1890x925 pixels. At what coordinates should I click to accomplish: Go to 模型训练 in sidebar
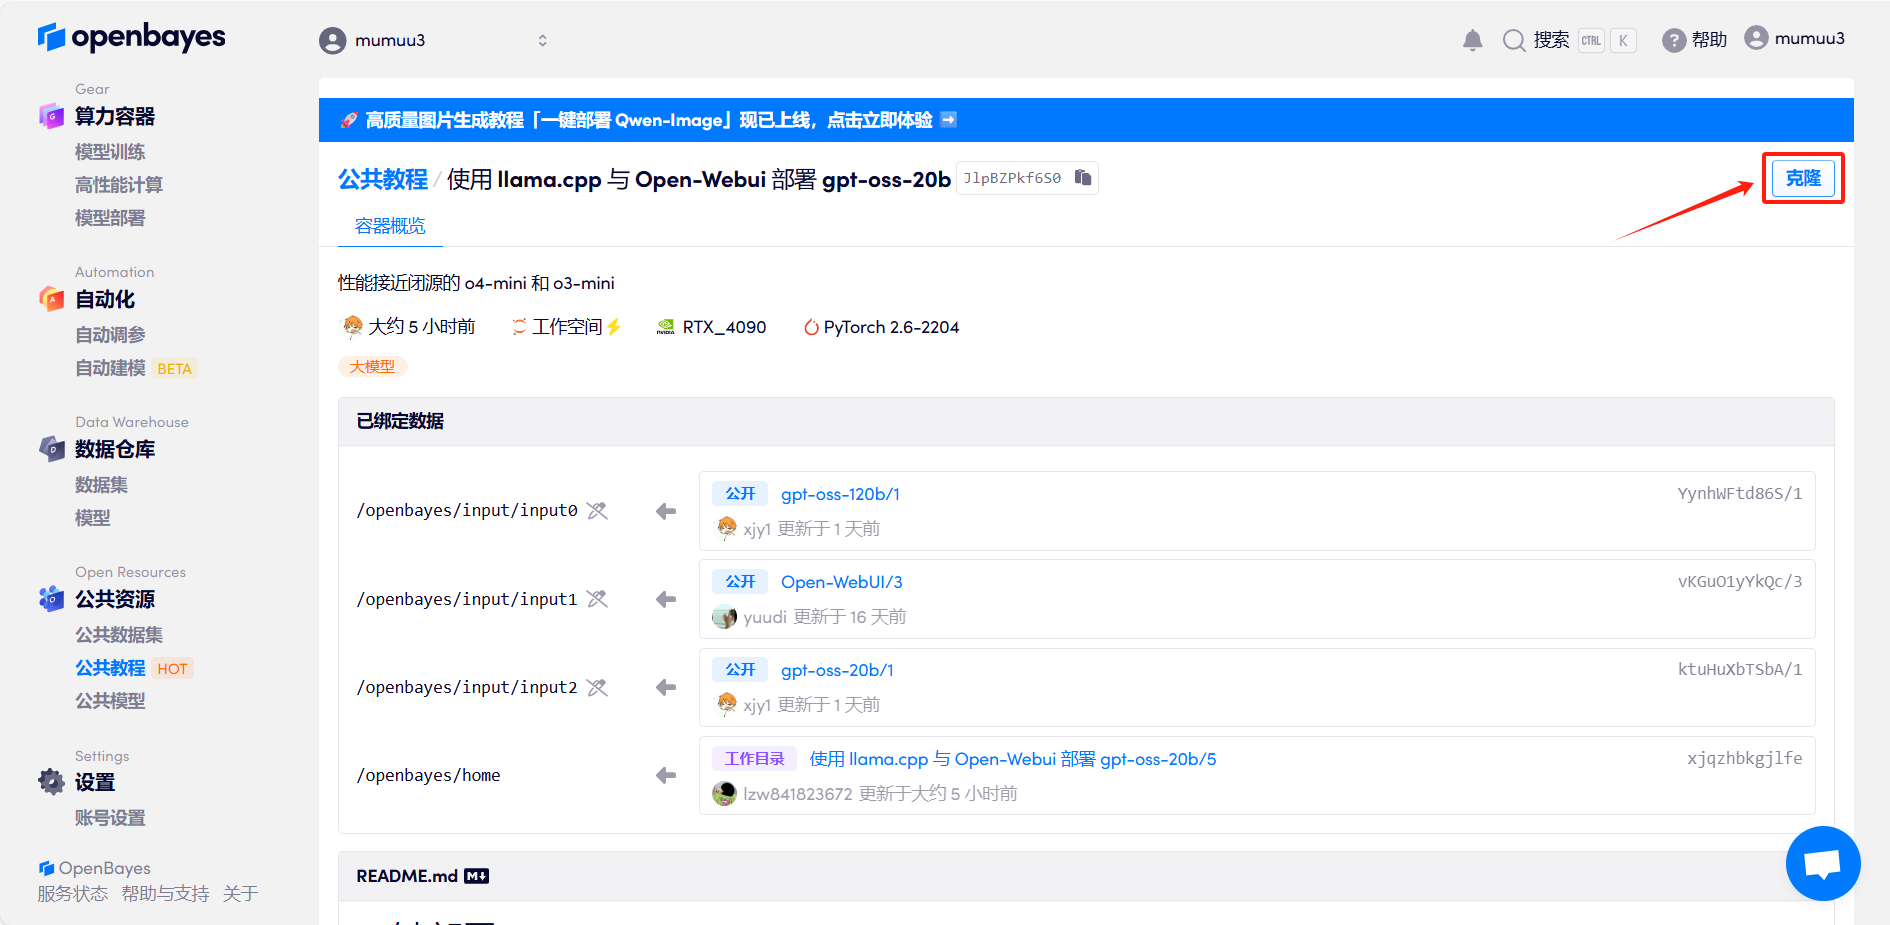coord(110,152)
